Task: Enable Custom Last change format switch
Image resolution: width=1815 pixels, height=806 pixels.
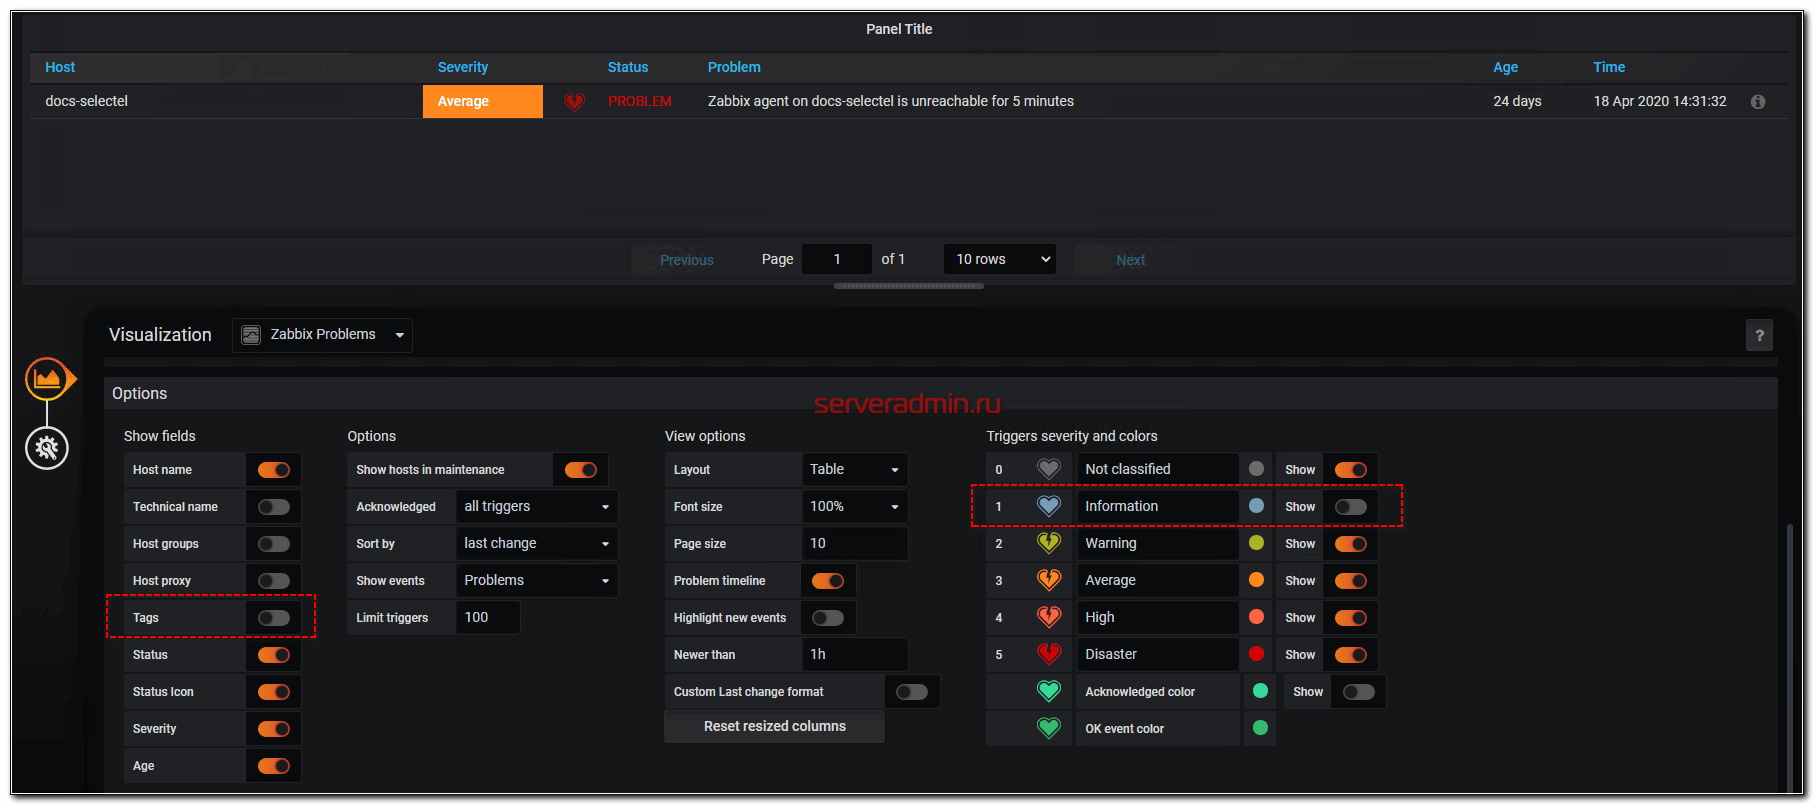Action: pyautogui.click(x=912, y=692)
